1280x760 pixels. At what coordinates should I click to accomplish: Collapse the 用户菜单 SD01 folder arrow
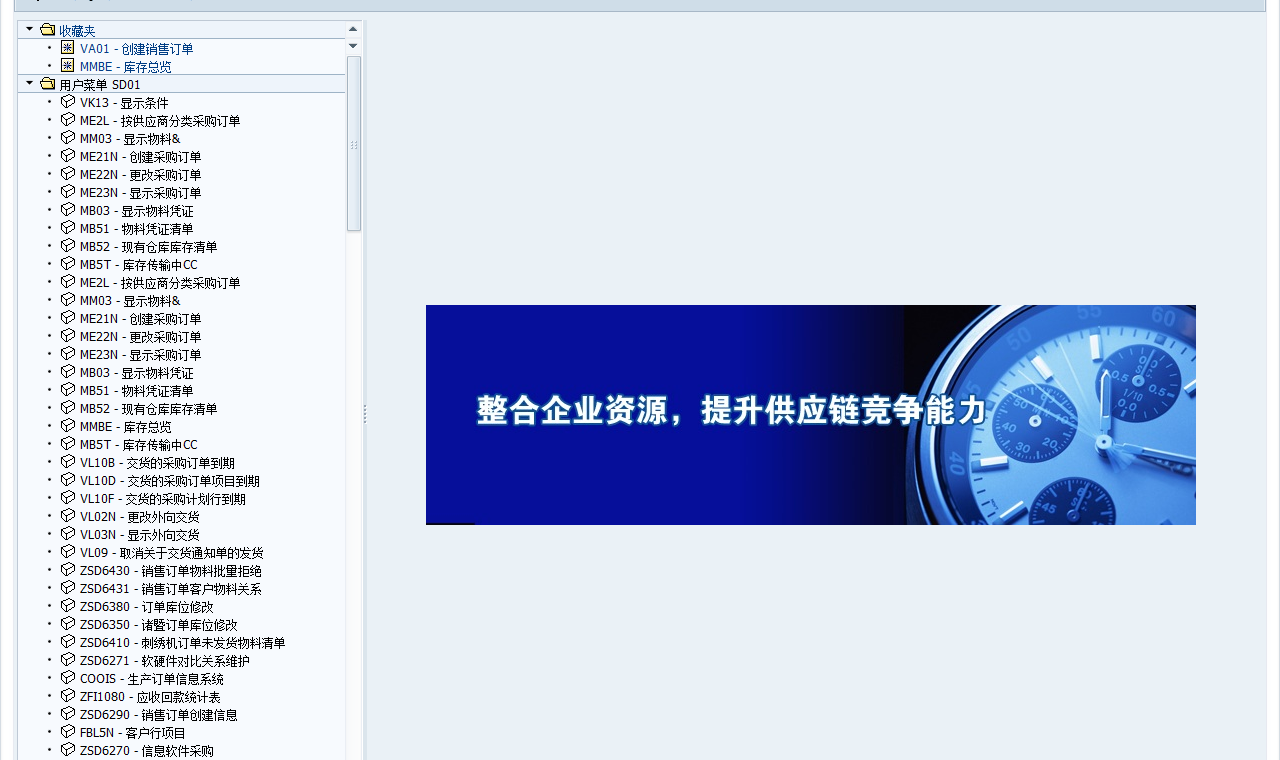pos(29,83)
